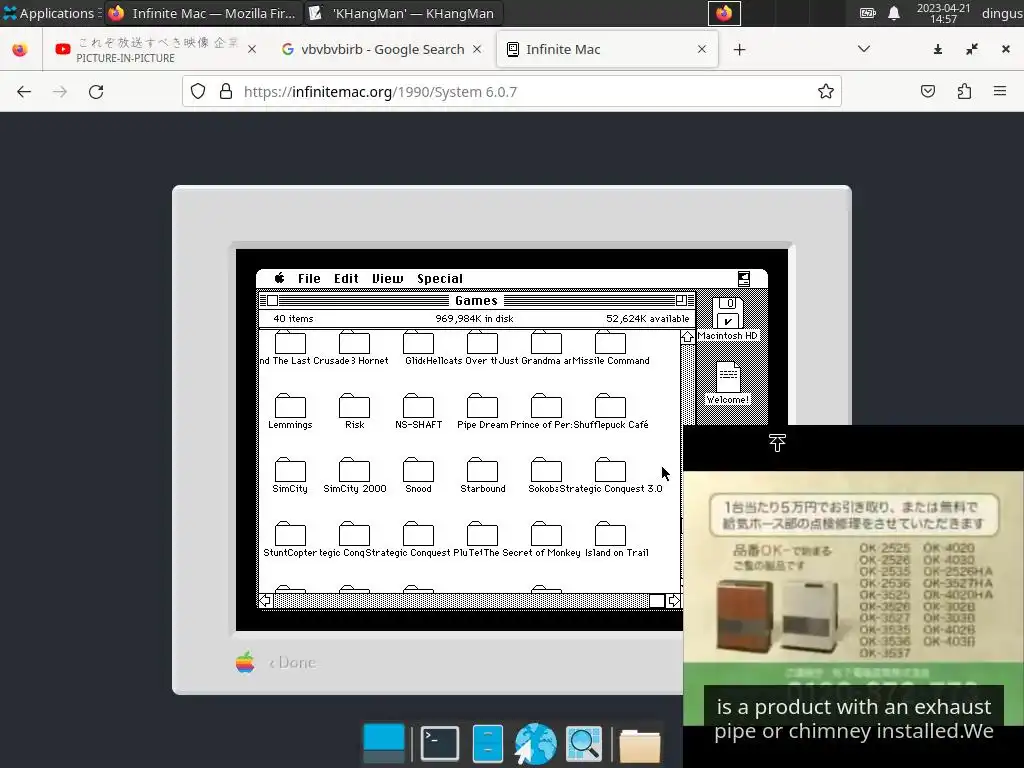Click the notification bell in system tray
The width and height of the screenshot is (1024, 768).
click(893, 13)
